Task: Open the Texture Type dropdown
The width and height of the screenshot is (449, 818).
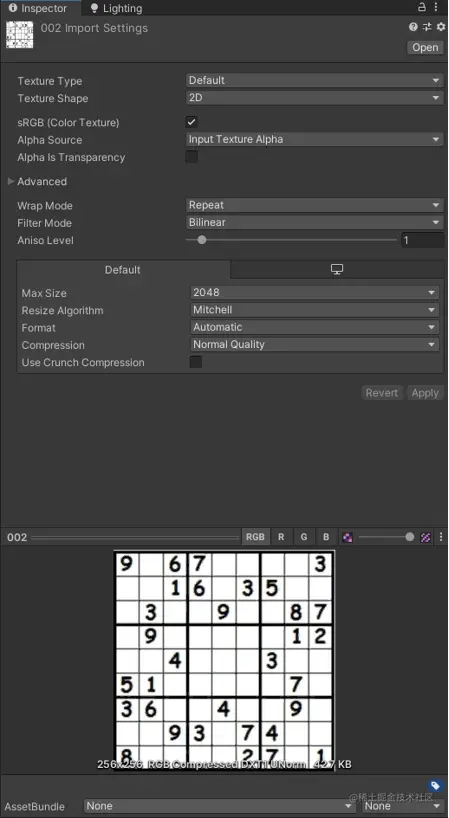Action: coord(314,80)
